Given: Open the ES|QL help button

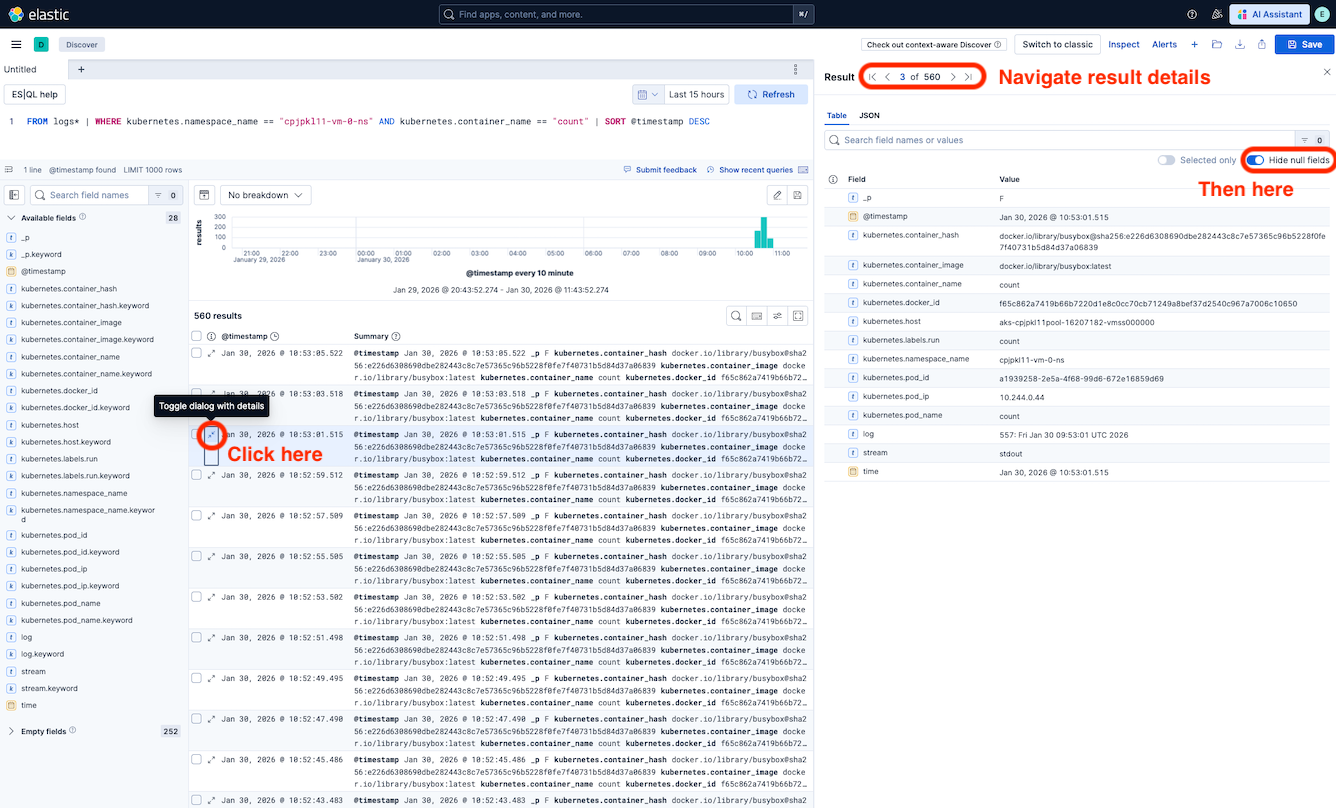Looking at the screenshot, I should coord(35,94).
